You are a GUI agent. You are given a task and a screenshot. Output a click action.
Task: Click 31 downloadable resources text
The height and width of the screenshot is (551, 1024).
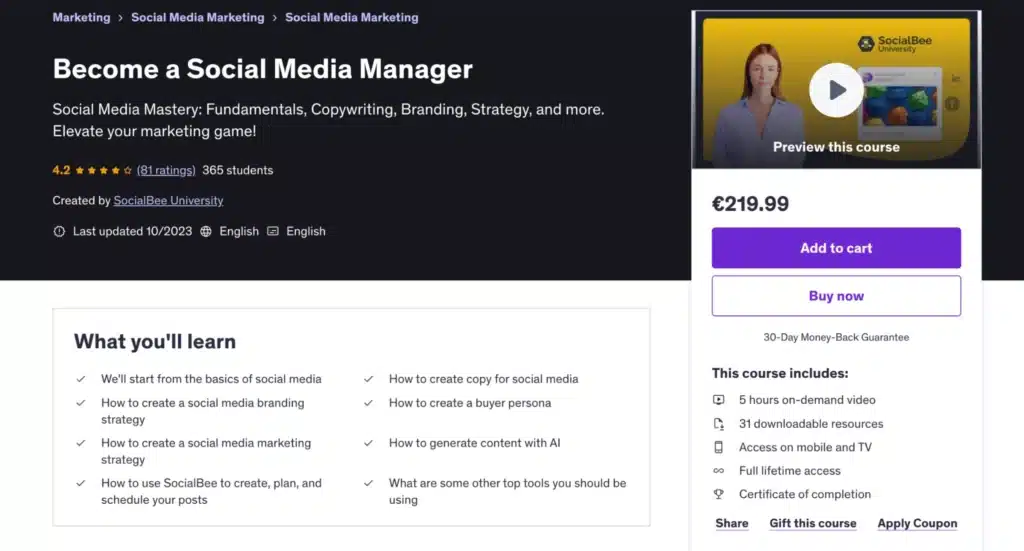tap(811, 424)
